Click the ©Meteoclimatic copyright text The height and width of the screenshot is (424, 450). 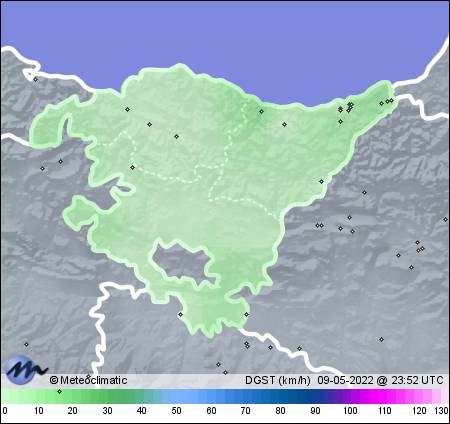(x=88, y=380)
